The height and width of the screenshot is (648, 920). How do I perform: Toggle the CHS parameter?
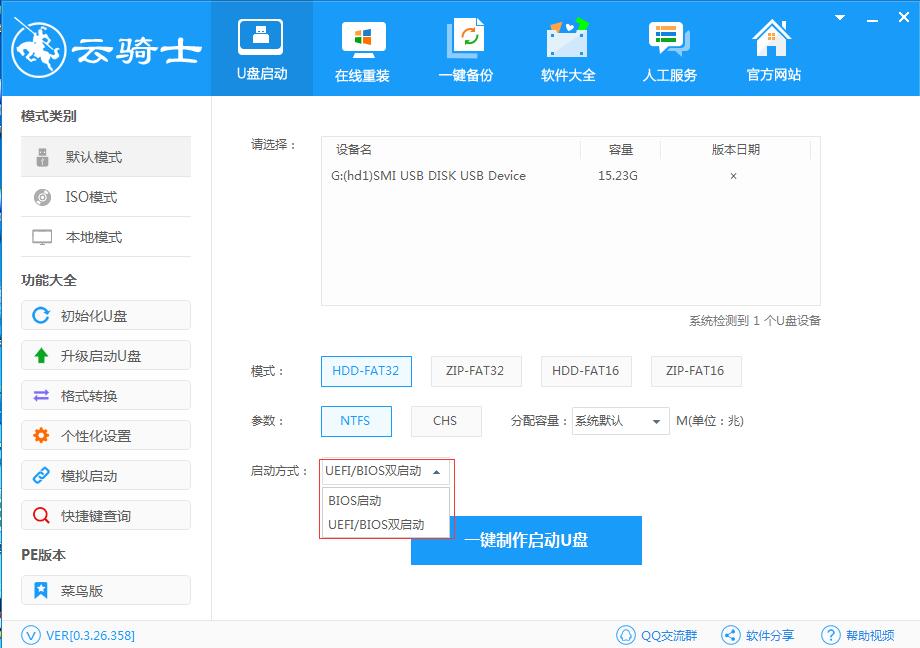coord(446,421)
